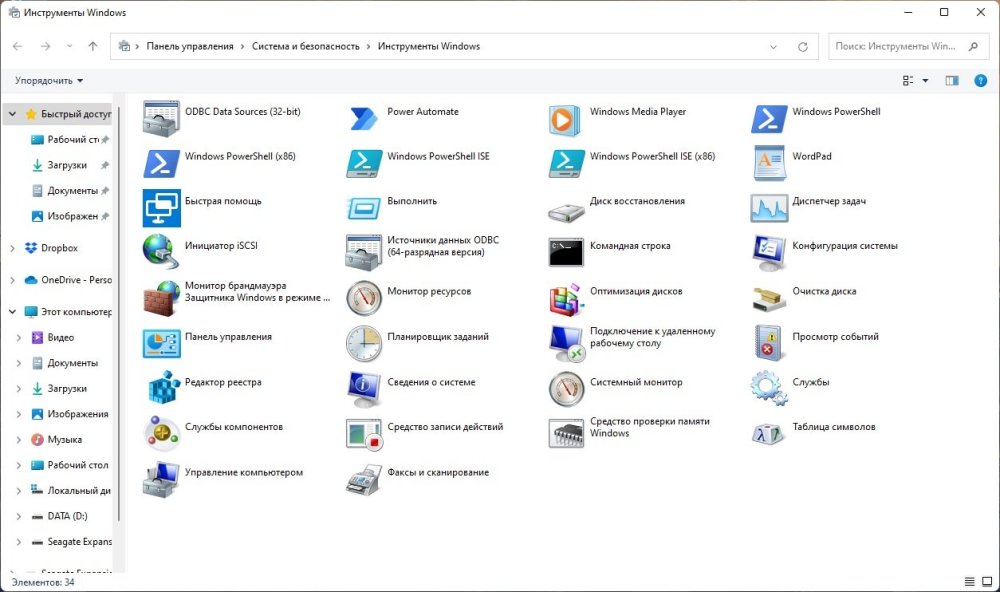Click Система и безопасность in breadcrumb

point(305,46)
